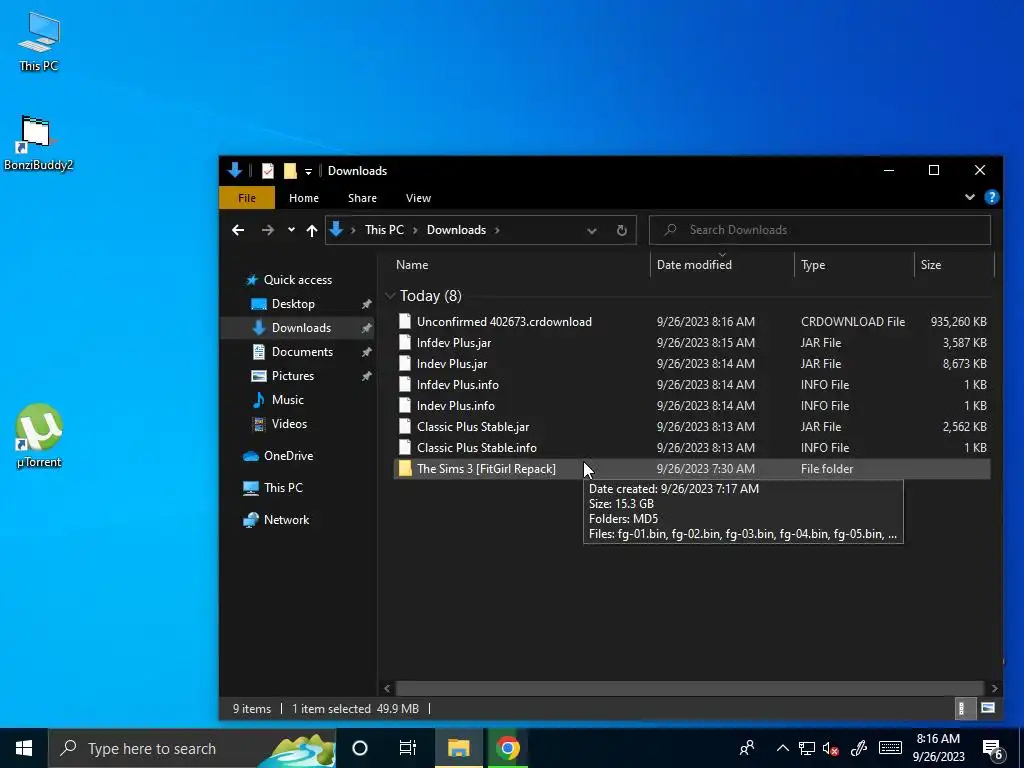Click in Search Downloads field
Screen dimensions: 1024x768
820,230
